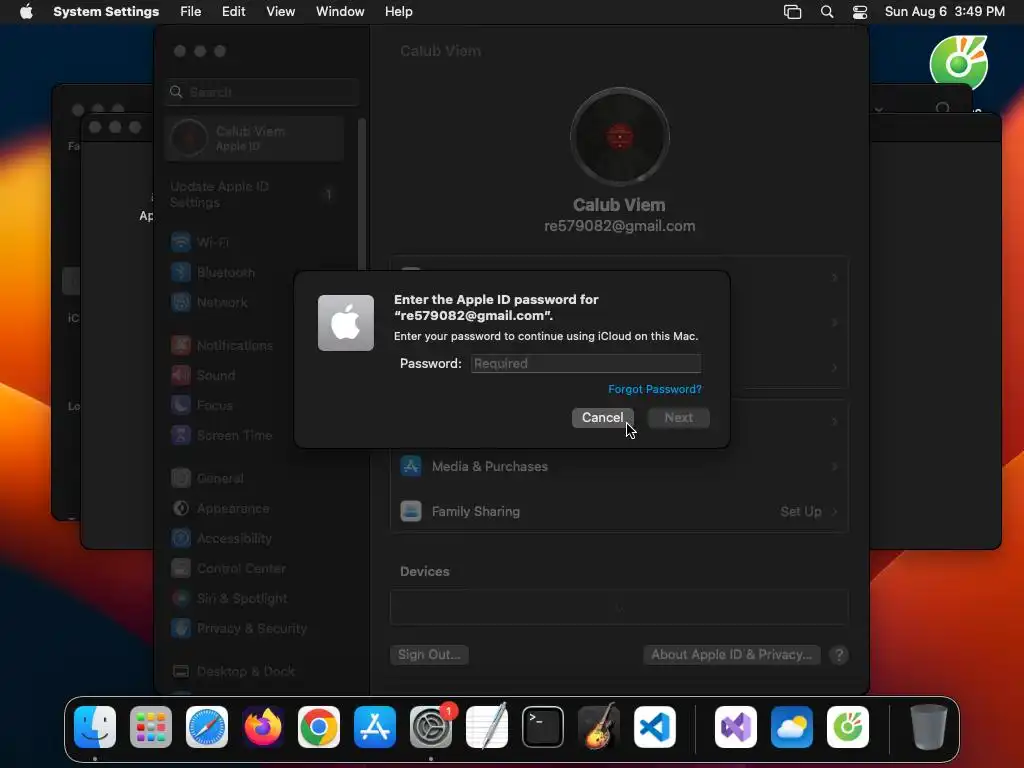
Task: Select General in the settings sidebar
Action: click(255, 479)
